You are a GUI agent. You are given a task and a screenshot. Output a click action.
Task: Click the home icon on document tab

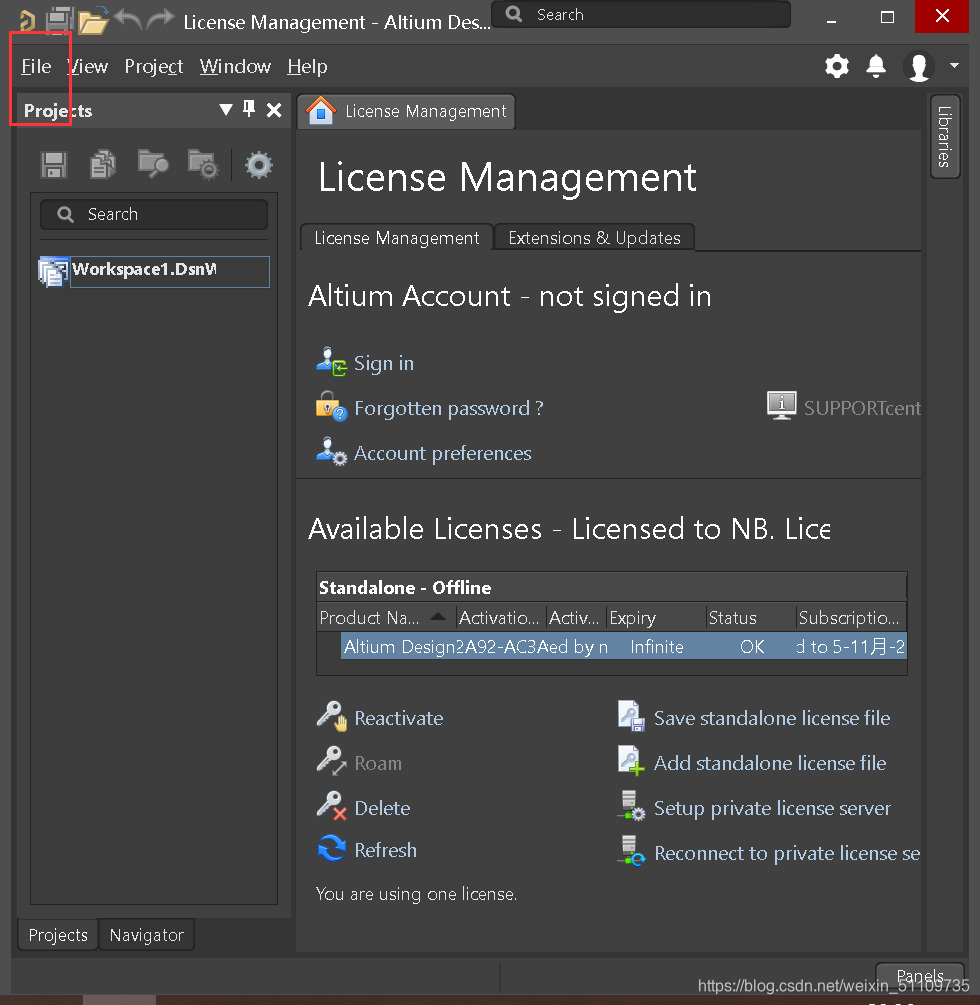coord(321,110)
